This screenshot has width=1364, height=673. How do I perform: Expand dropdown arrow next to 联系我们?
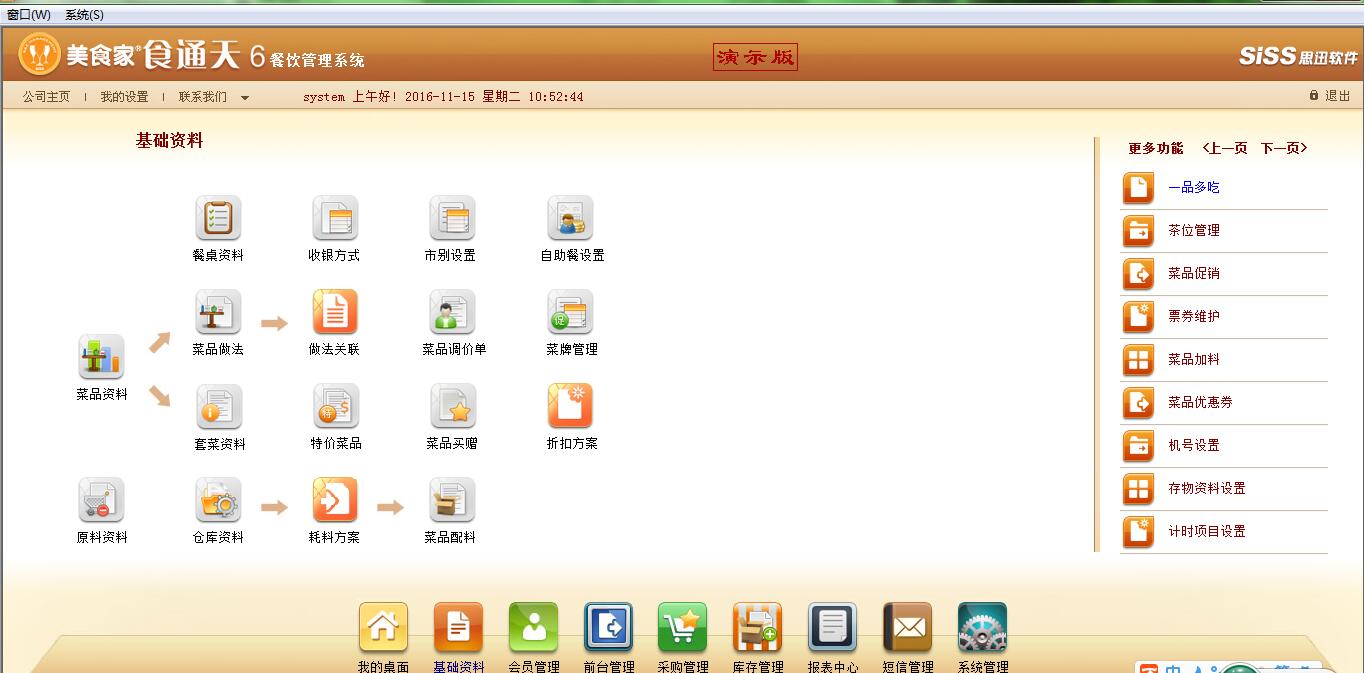tap(245, 98)
